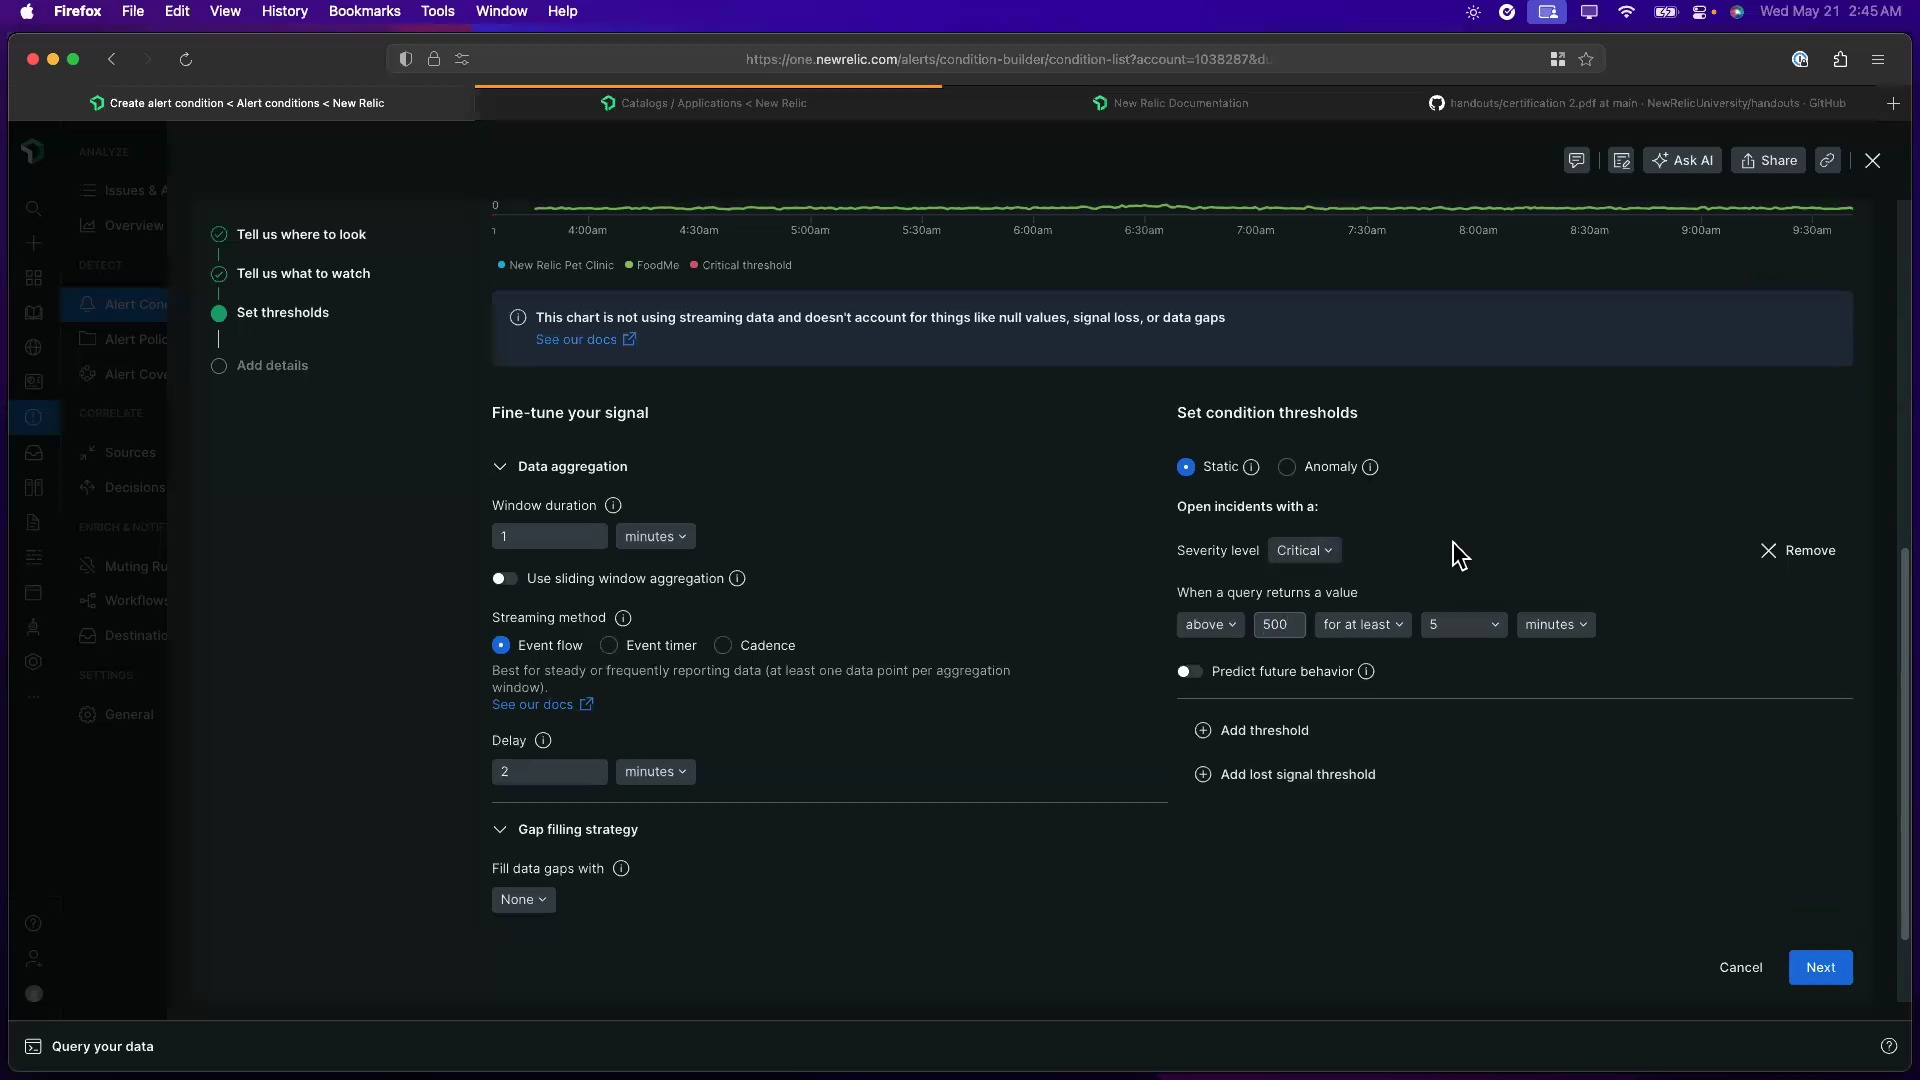
Task: Click plus icon for Add lost signal threshold
Action: tap(1203, 775)
